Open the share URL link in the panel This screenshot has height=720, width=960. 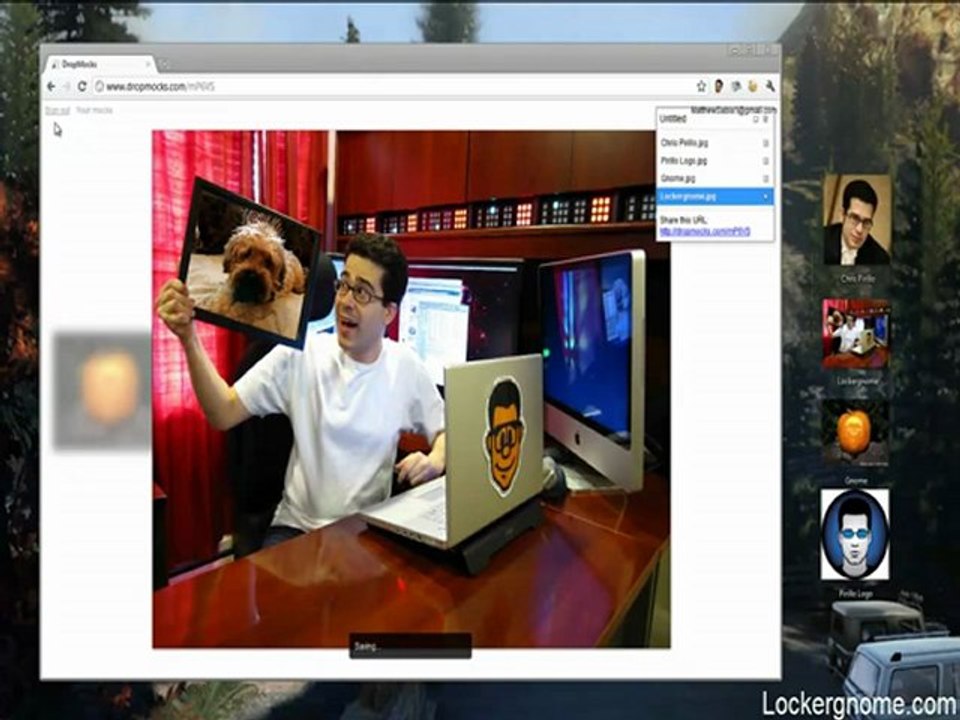tap(705, 231)
